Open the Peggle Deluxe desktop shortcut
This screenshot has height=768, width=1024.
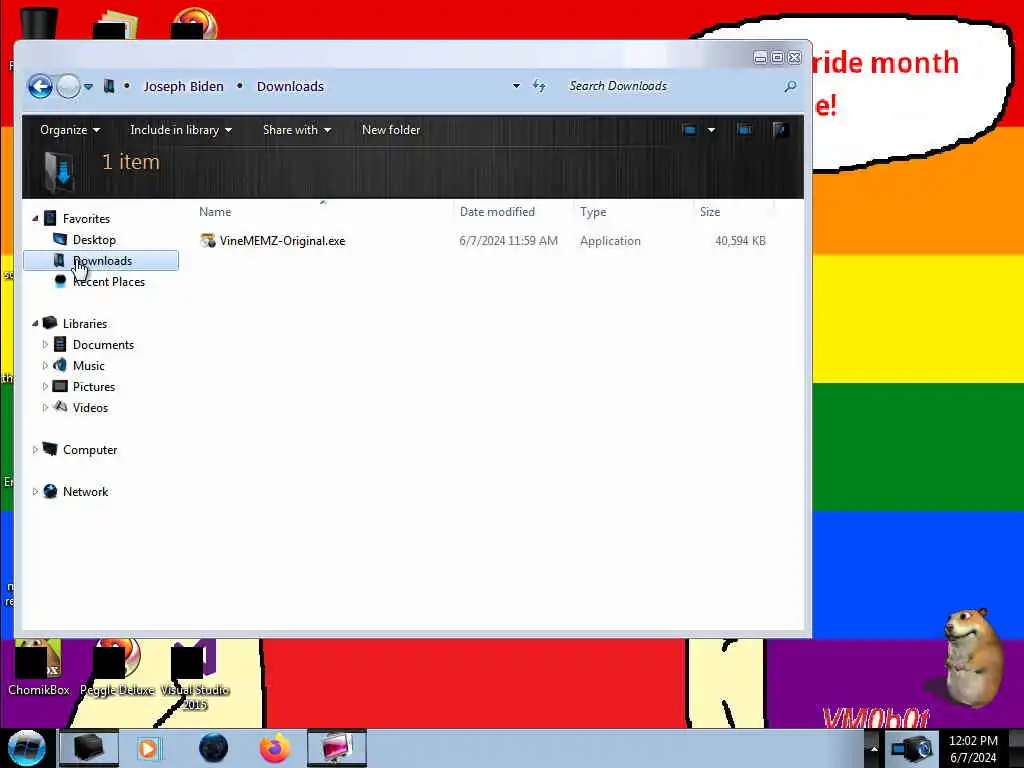click(117, 667)
